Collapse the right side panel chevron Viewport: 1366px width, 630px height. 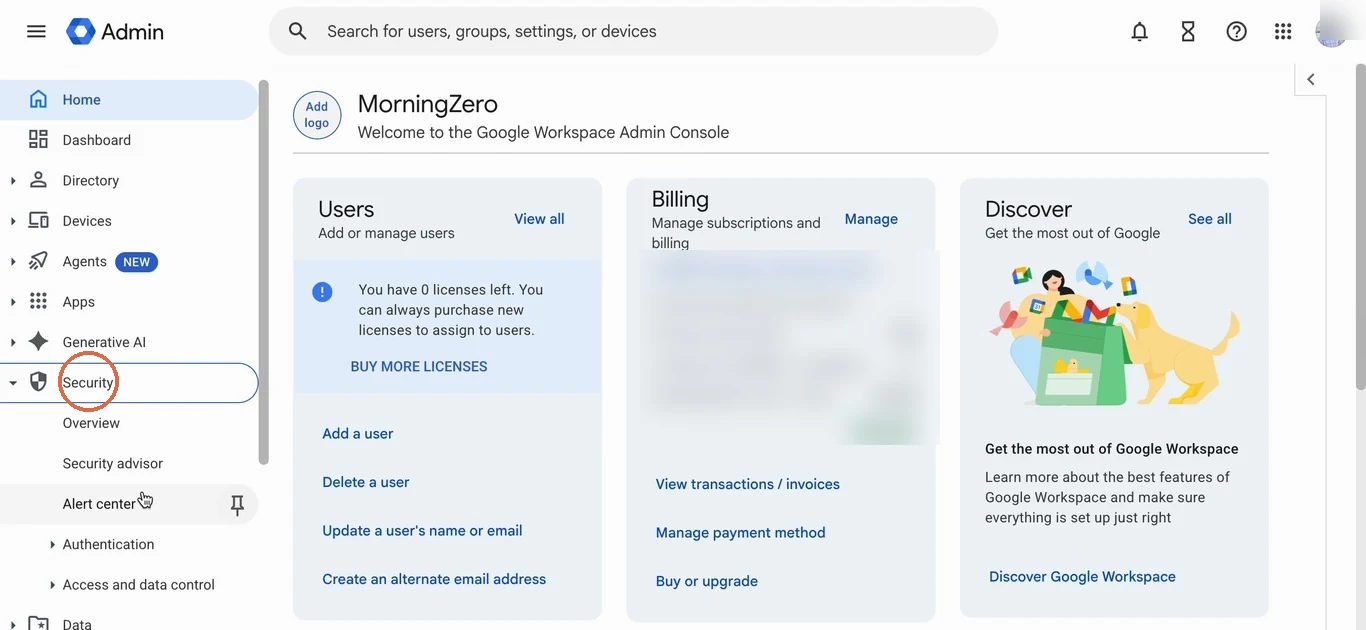1310,79
